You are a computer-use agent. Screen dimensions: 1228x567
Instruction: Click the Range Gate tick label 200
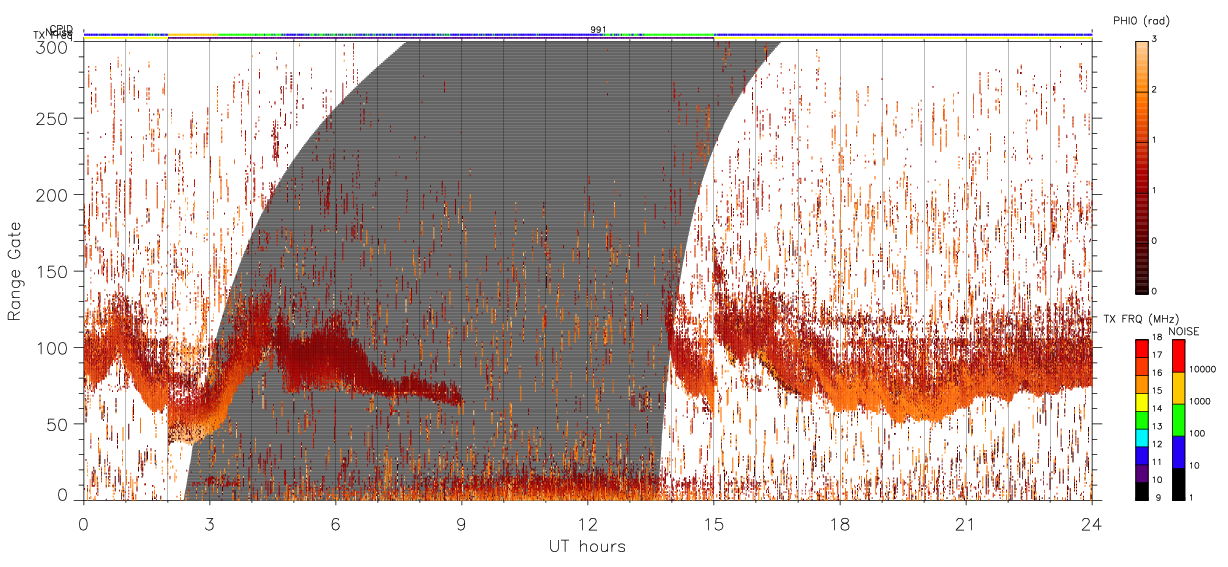tap(53, 195)
